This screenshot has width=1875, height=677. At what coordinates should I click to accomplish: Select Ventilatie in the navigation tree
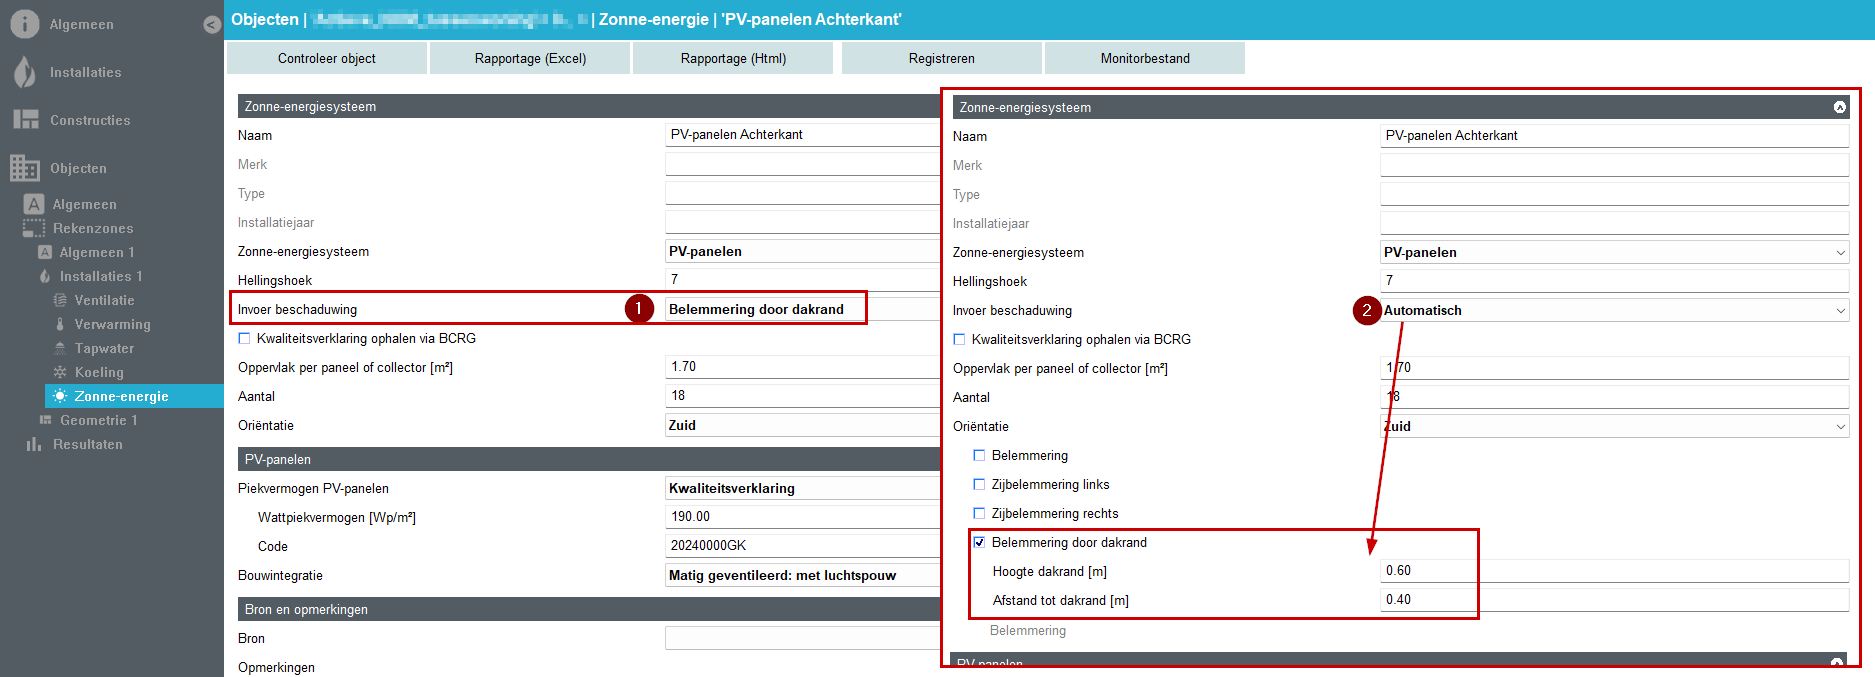click(x=104, y=300)
